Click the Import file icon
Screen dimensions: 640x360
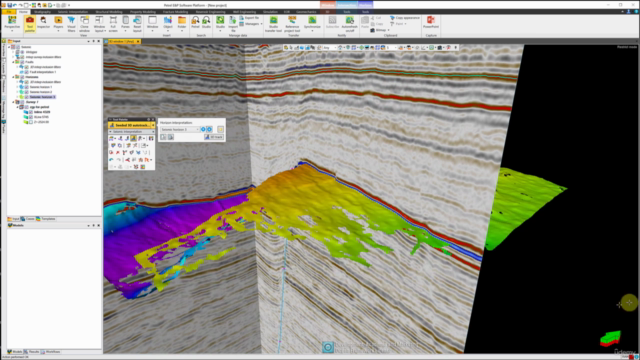(233, 24)
